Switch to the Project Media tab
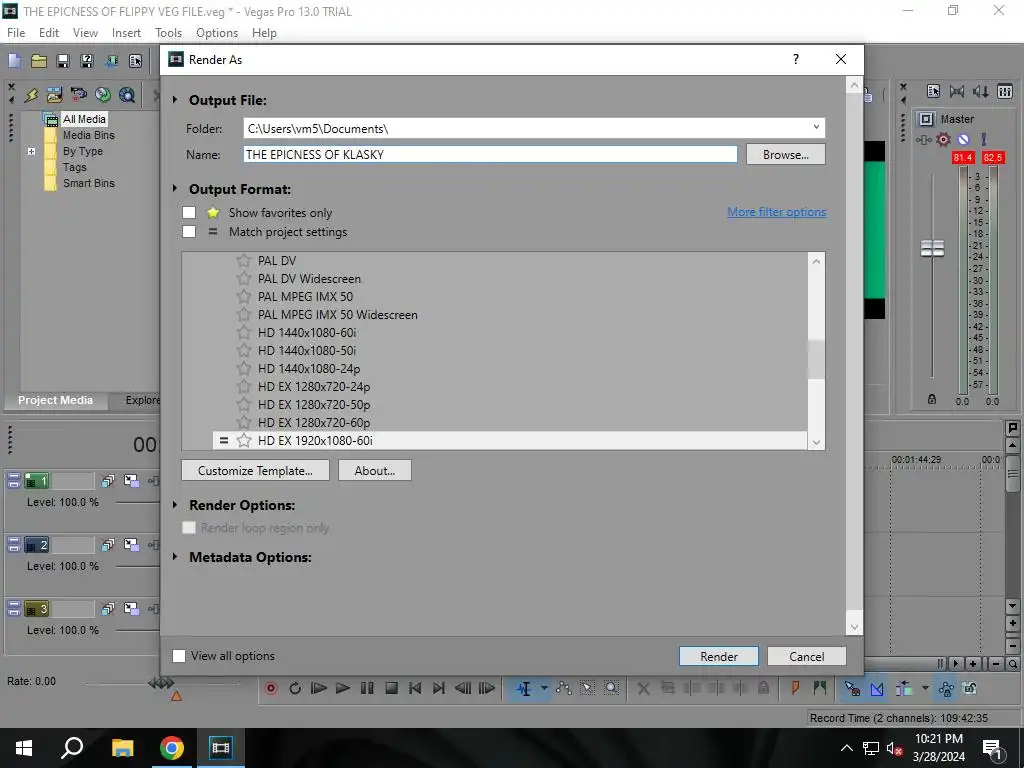 tap(56, 400)
